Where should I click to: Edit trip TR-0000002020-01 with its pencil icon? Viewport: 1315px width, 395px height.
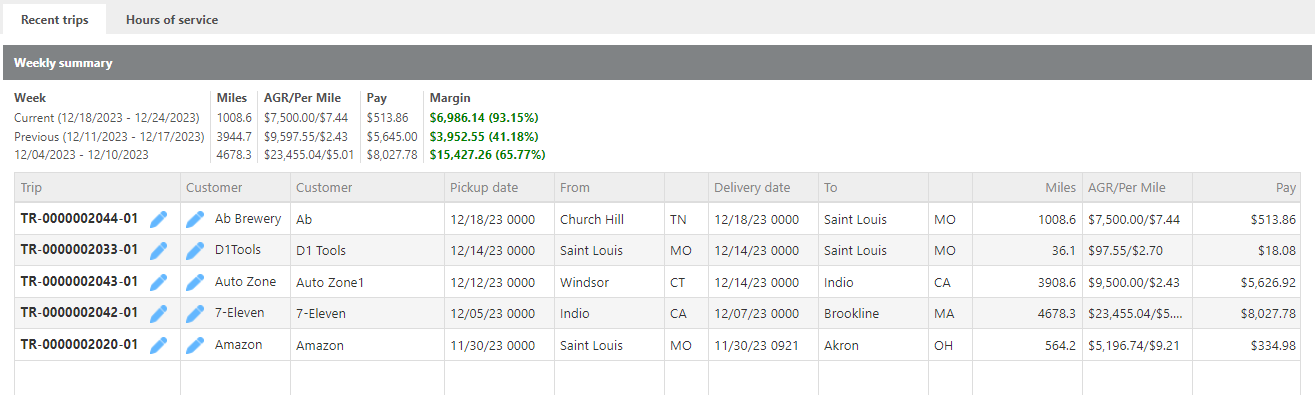click(x=158, y=346)
